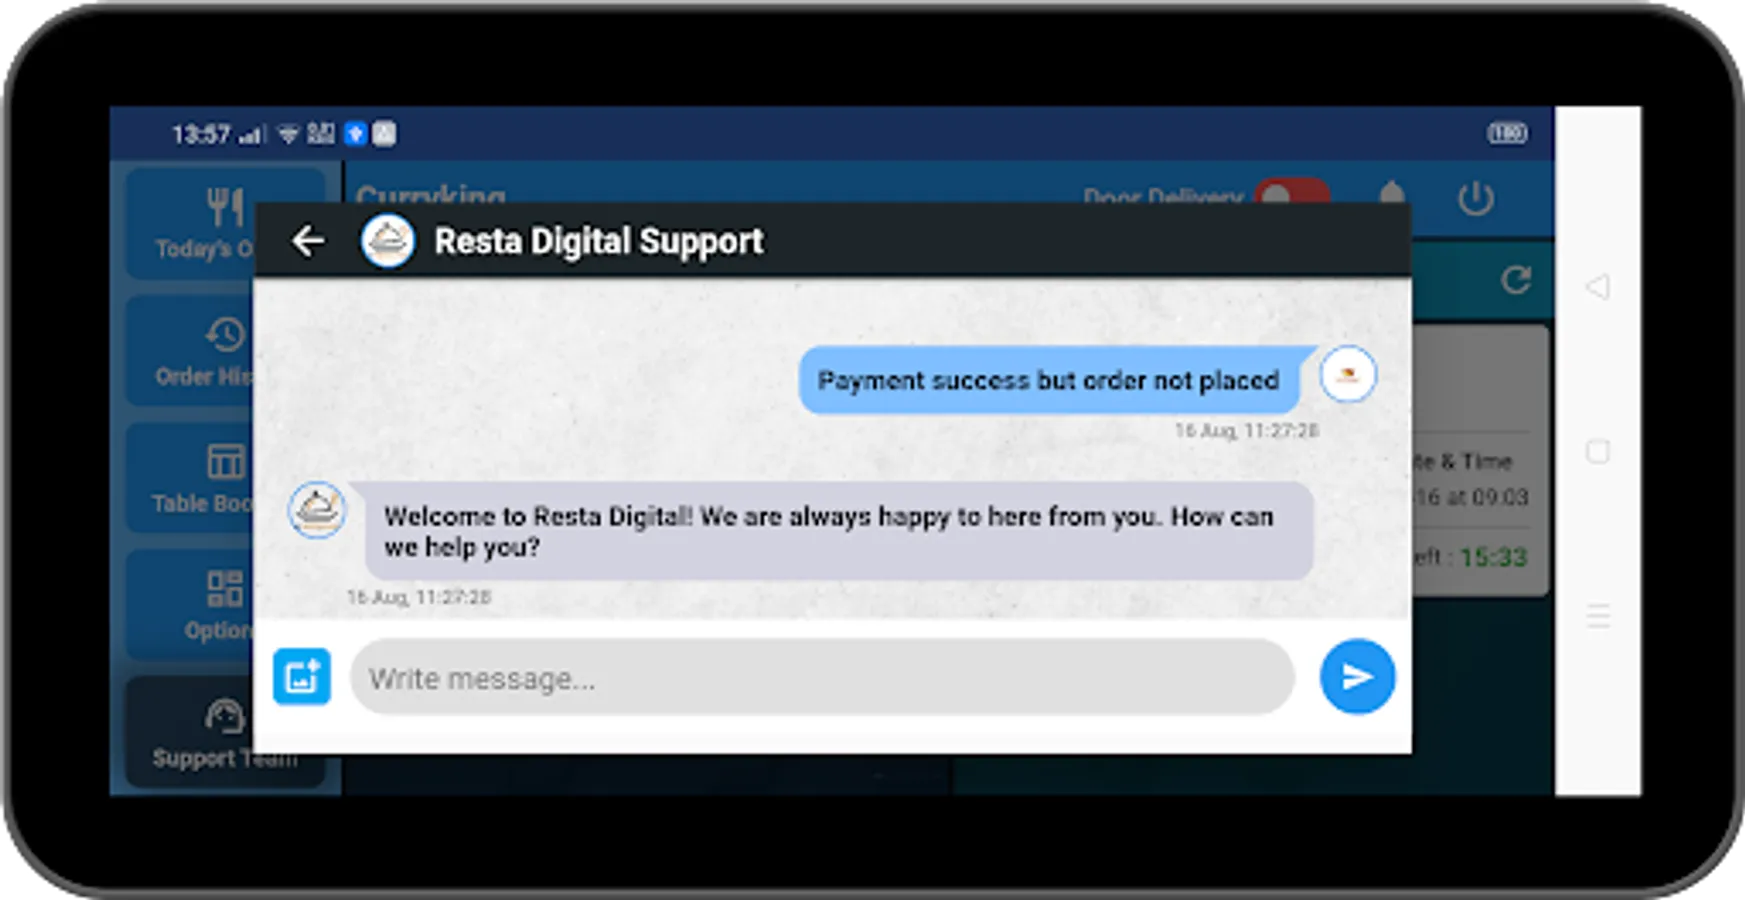Open Resta Digital Support profile avatar
1745x900 pixels.
(387, 241)
